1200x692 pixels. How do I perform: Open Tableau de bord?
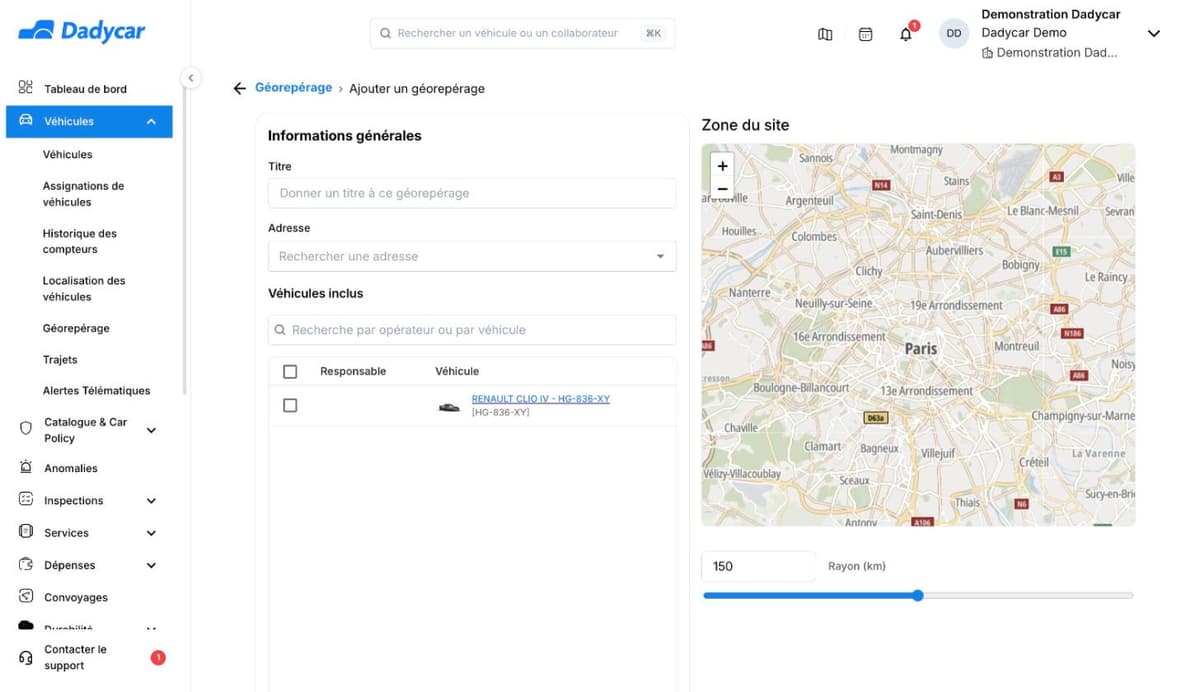point(85,89)
